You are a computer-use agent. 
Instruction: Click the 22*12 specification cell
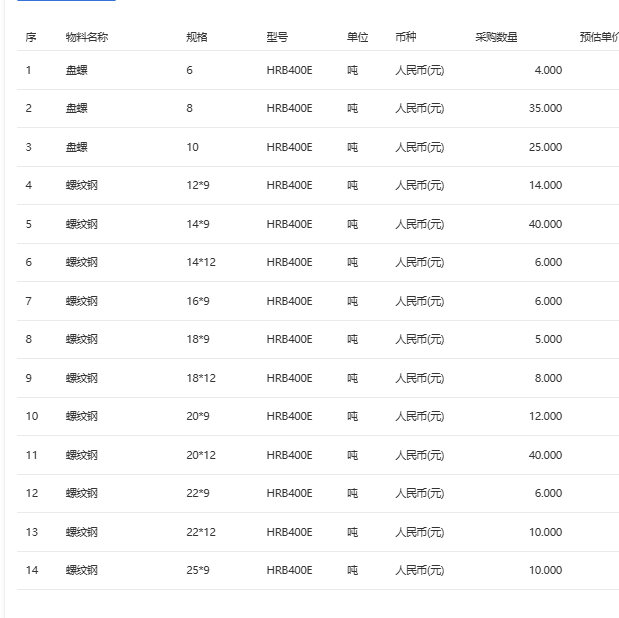(201, 532)
